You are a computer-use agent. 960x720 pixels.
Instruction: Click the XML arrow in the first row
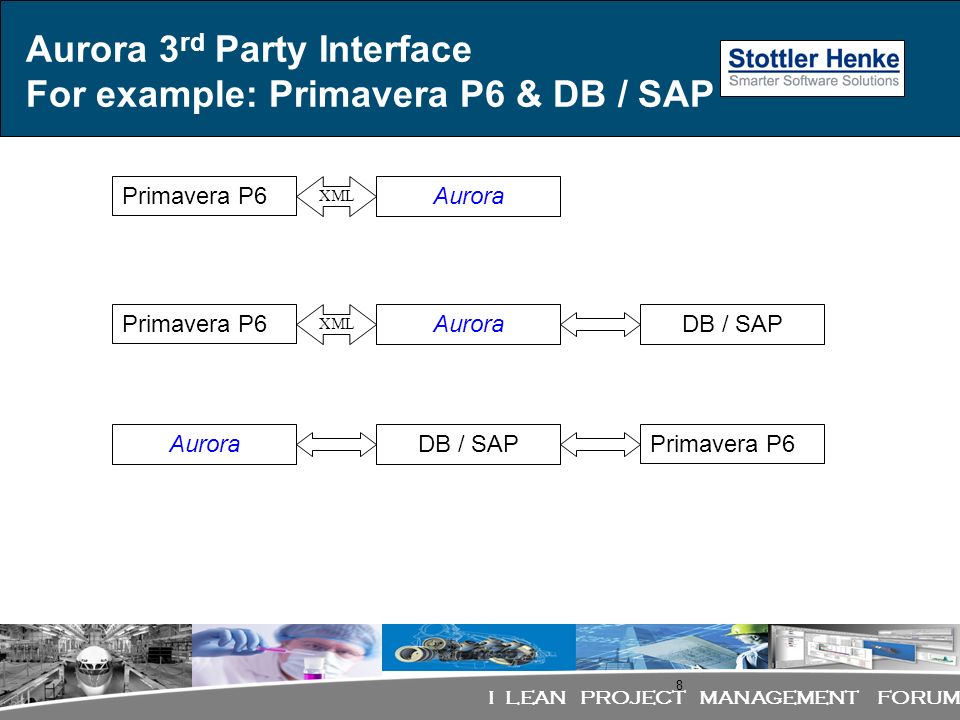coord(336,197)
